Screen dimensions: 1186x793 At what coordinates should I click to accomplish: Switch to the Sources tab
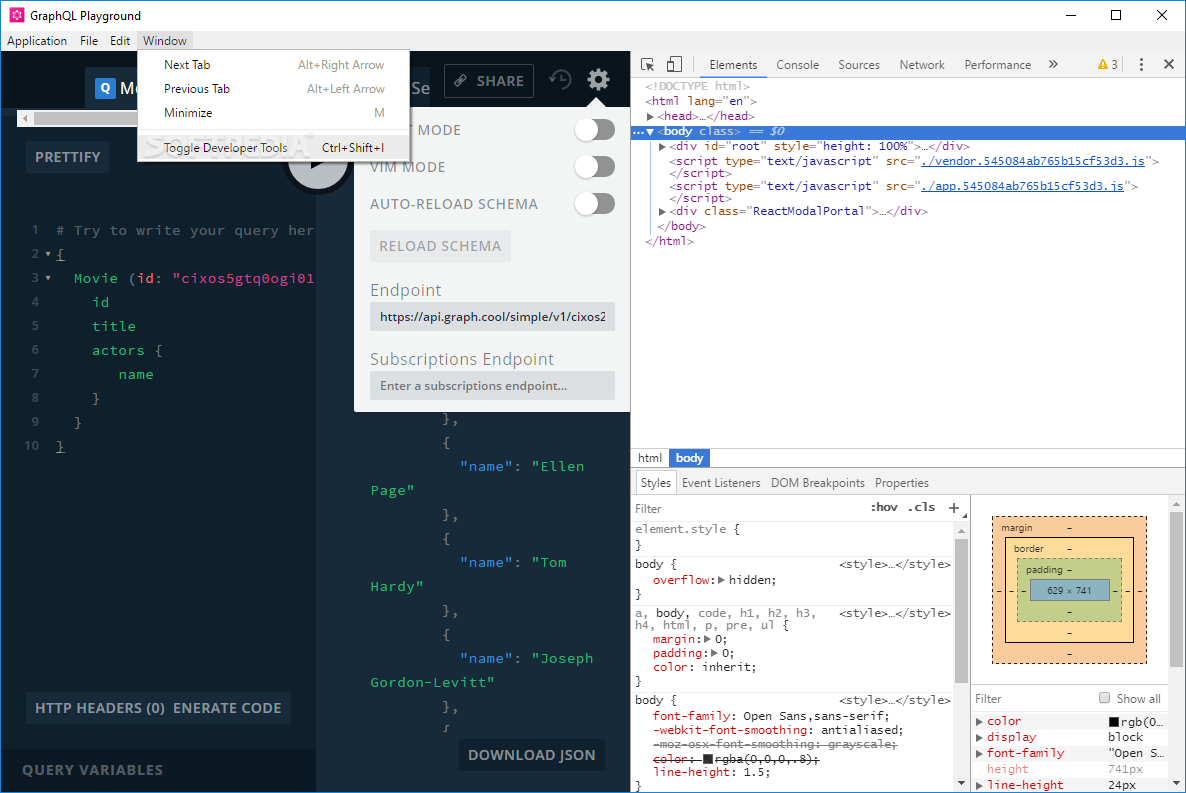click(x=858, y=65)
